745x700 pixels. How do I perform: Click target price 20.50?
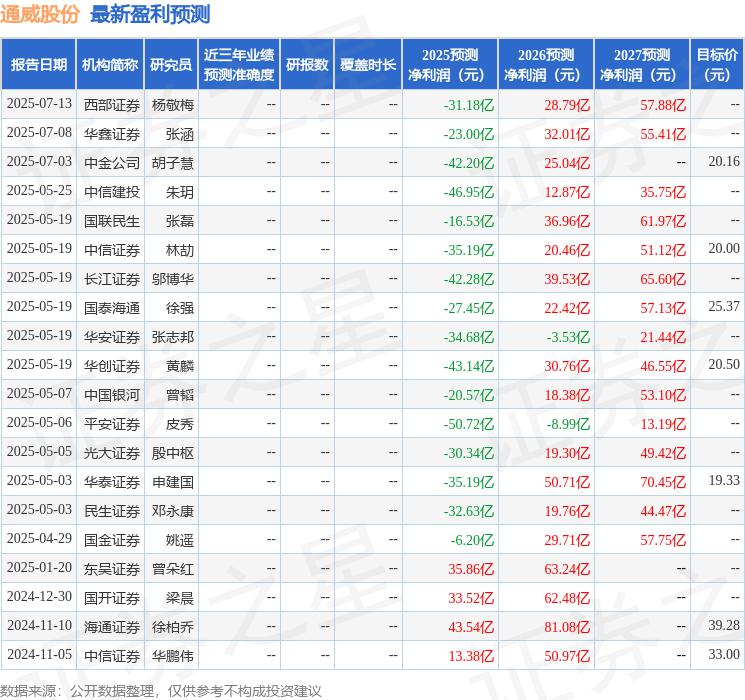click(724, 364)
